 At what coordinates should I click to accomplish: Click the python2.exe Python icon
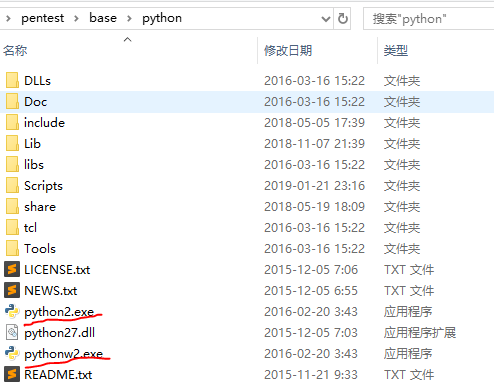click(x=12, y=311)
